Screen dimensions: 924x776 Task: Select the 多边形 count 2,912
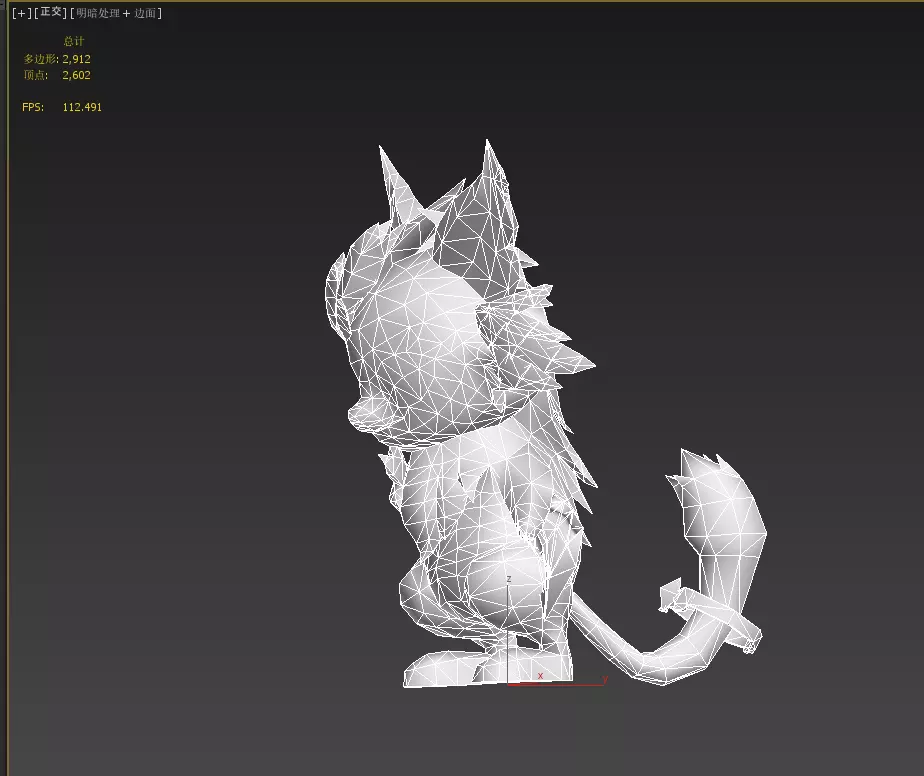tap(77, 59)
